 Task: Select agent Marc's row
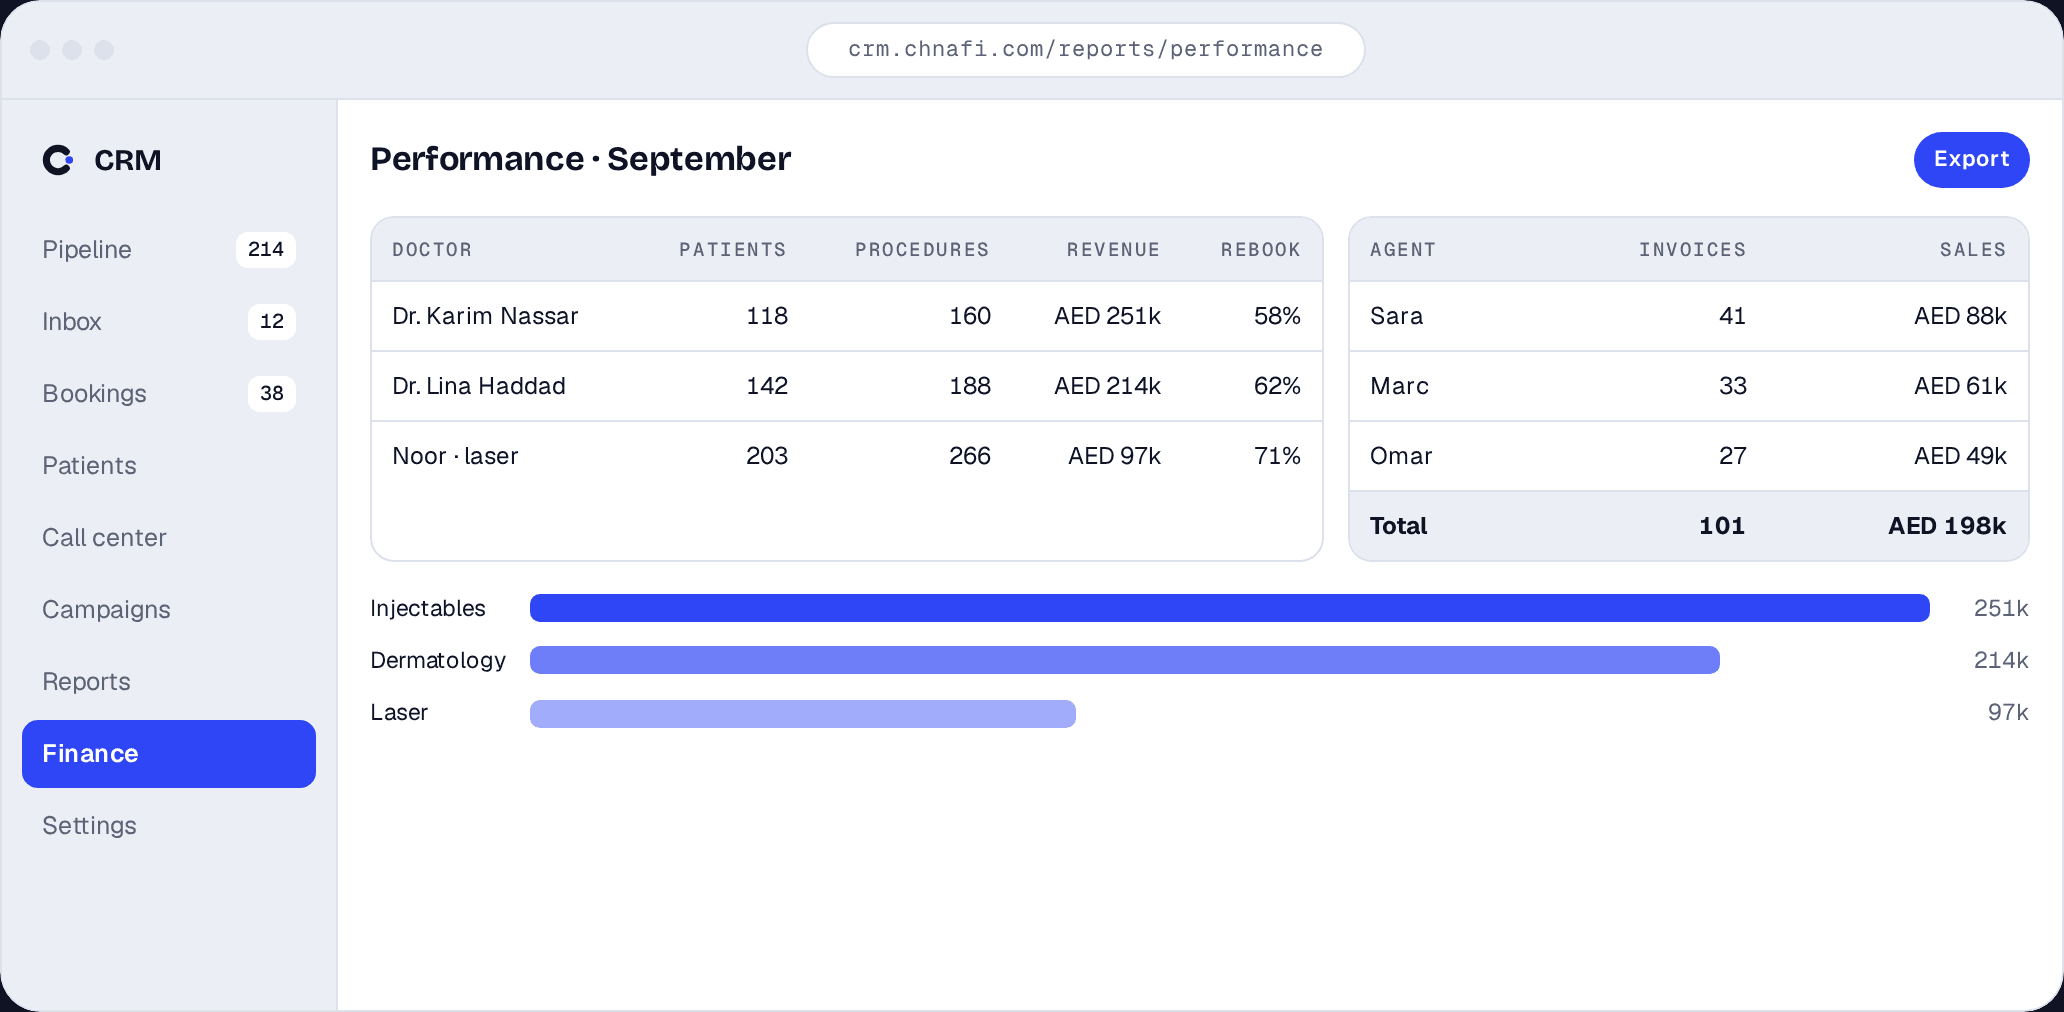pos(1689,386)
